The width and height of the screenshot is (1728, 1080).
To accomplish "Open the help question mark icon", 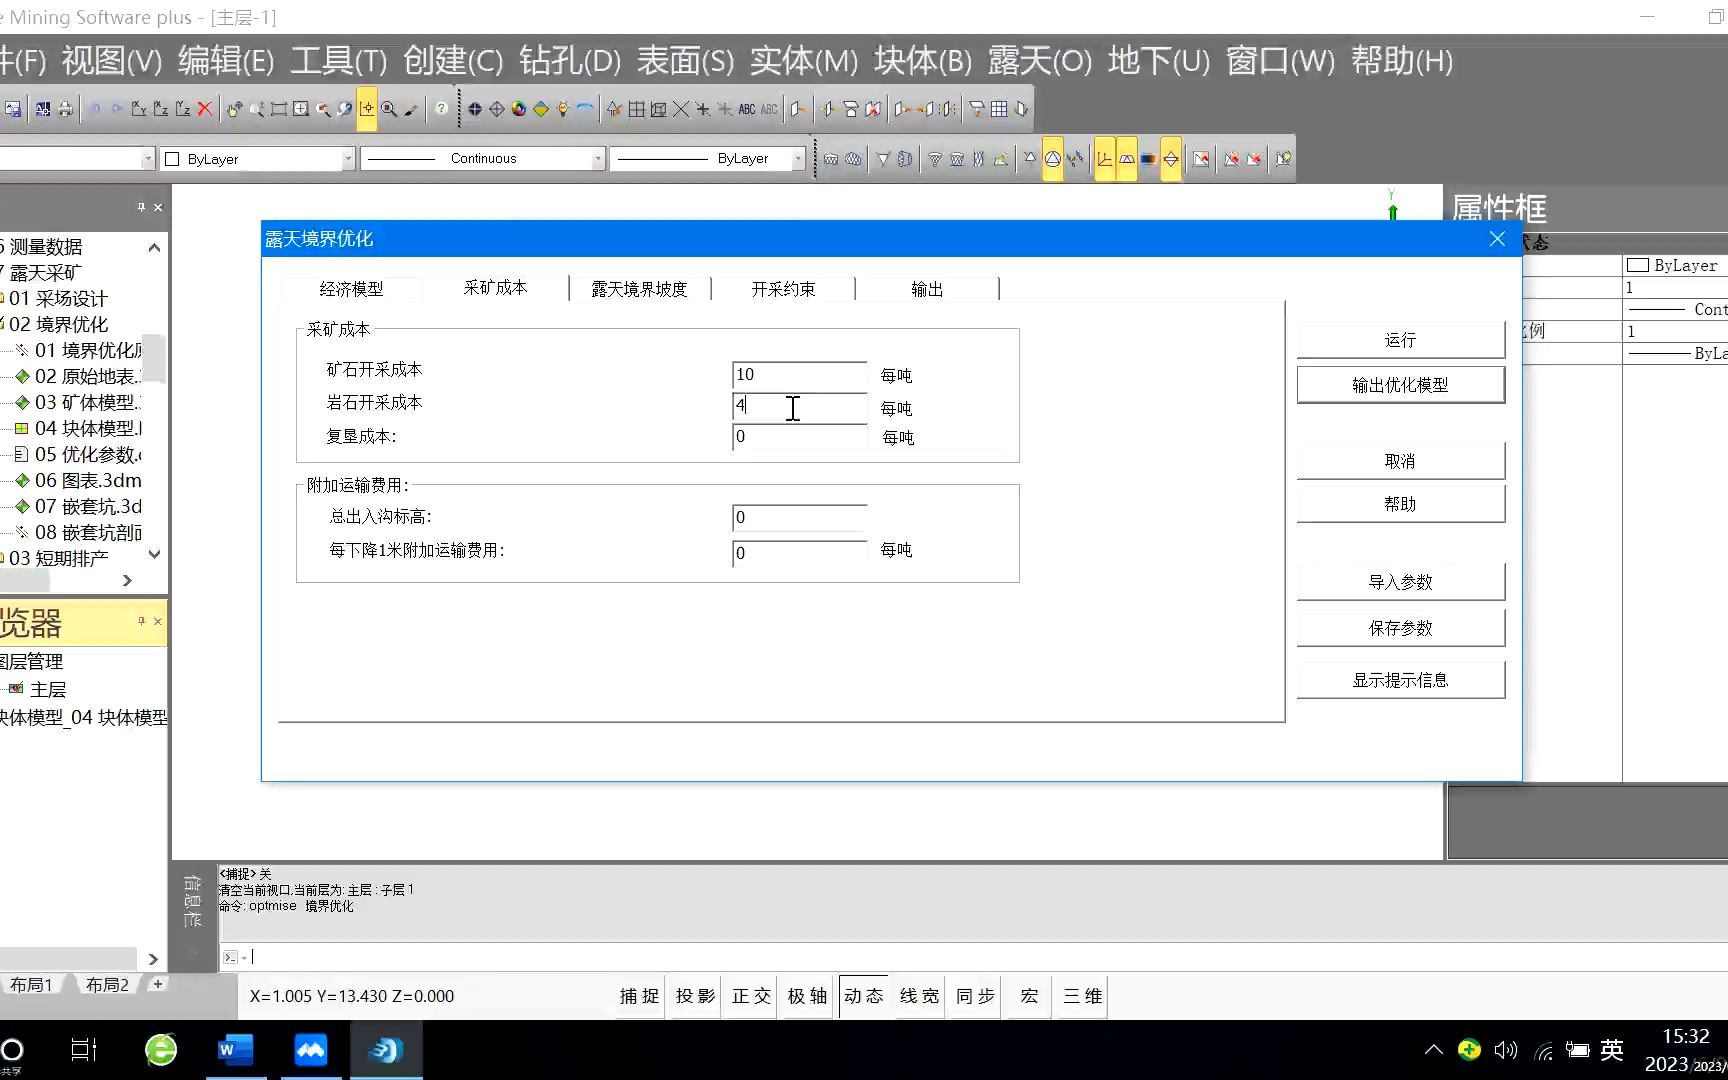I will (x=441, y=109).
